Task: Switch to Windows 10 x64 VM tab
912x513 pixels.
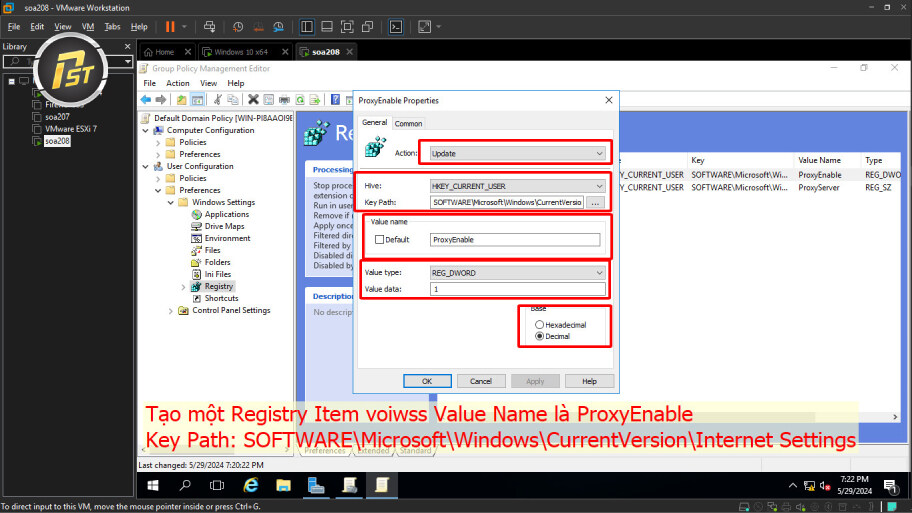Action: (x=241, y=52)
